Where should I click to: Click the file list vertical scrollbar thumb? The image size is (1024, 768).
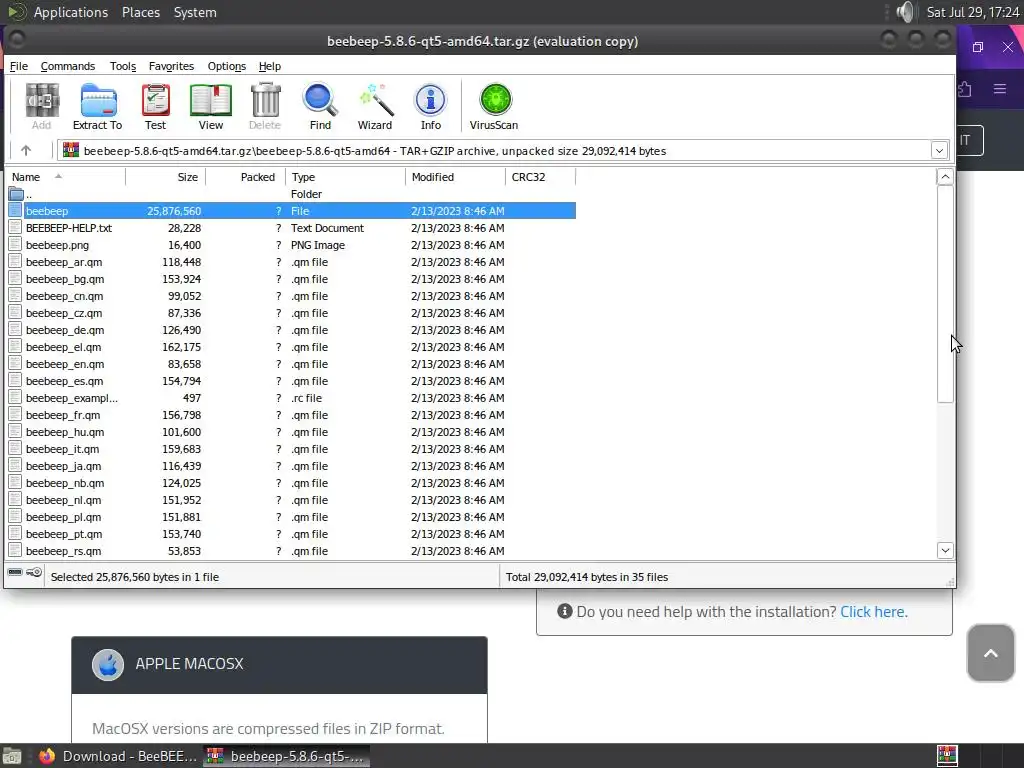[945, 294]
